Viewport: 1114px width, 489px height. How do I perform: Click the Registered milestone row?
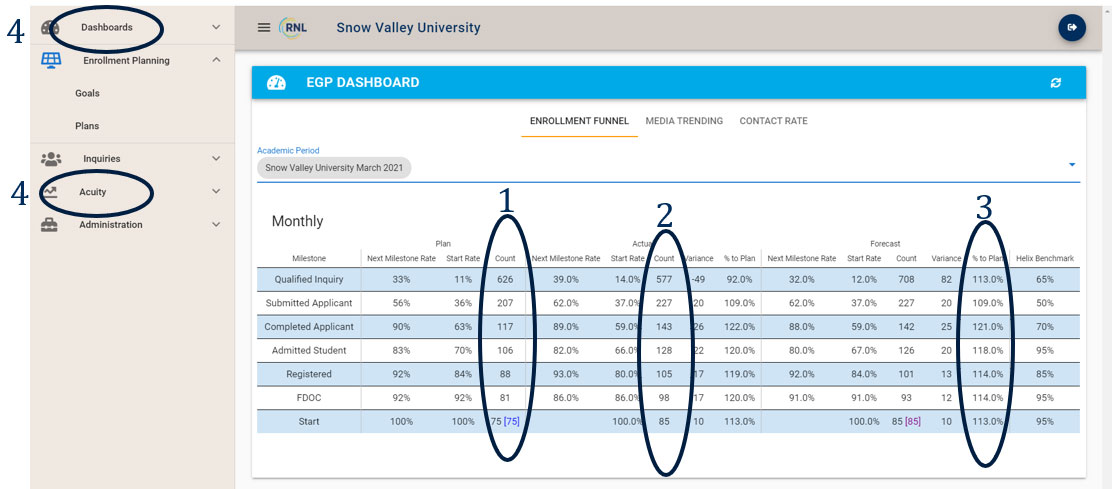pos(668,374)
